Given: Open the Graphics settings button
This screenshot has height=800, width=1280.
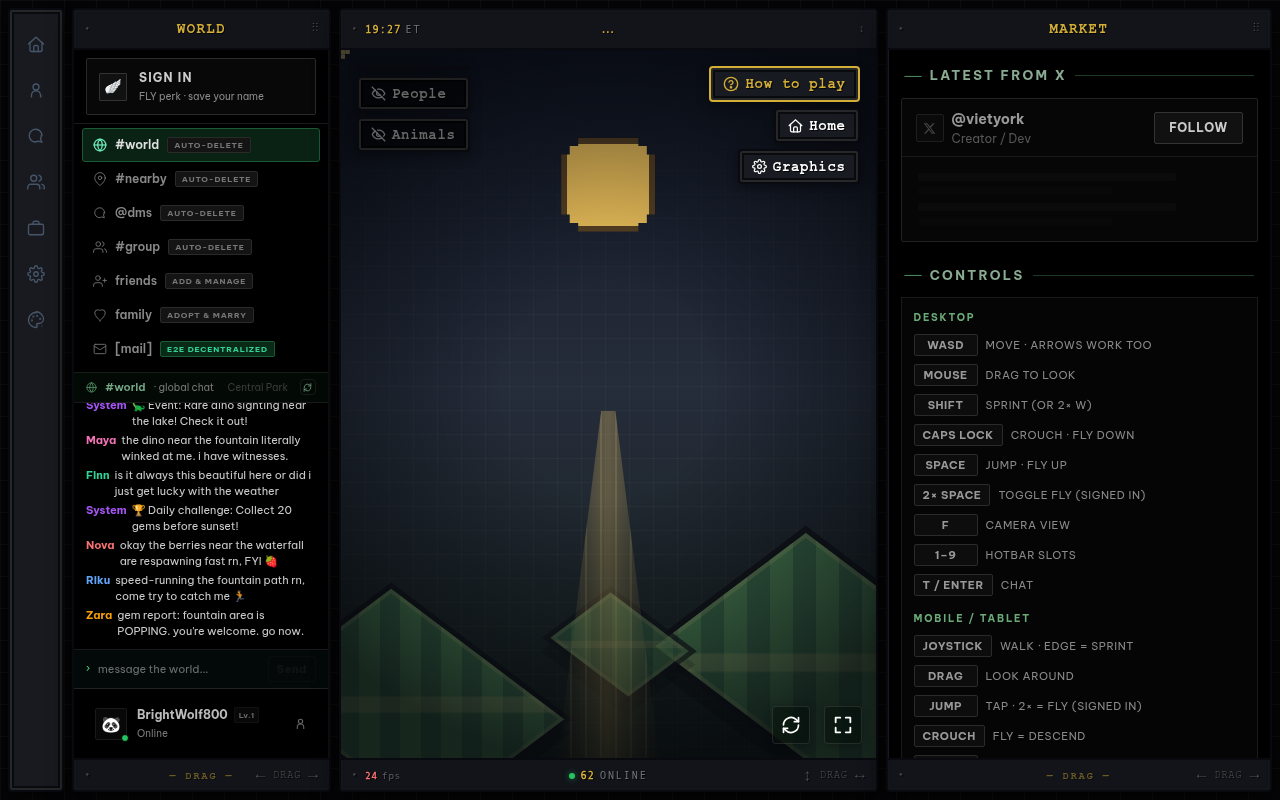Looking at the screenshot, I should 799,167.
